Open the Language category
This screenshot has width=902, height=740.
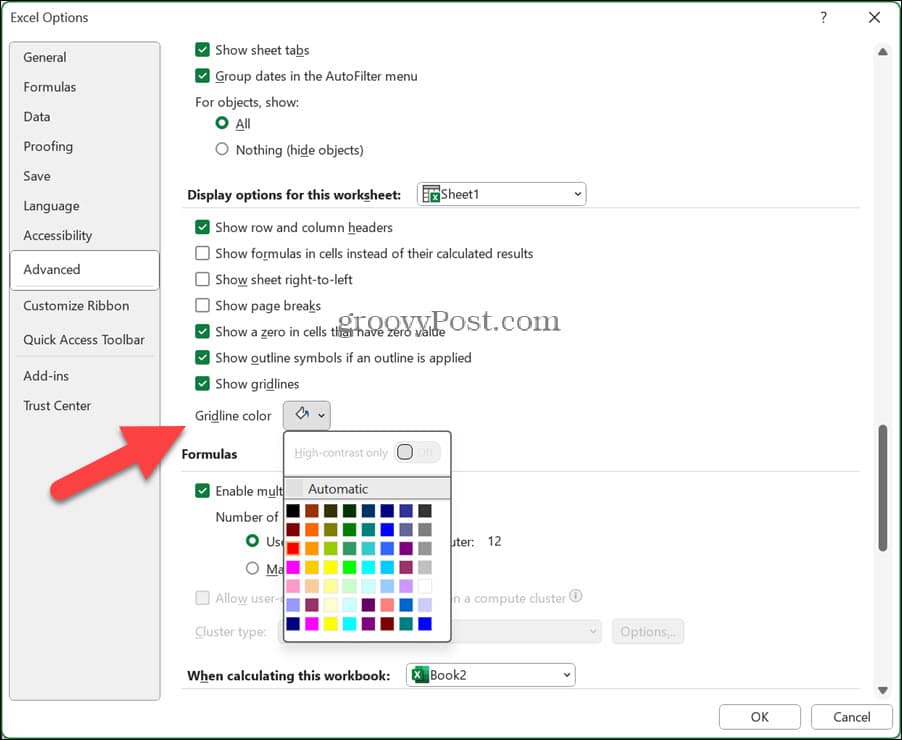pyautogui.click(x=51, y=206)
